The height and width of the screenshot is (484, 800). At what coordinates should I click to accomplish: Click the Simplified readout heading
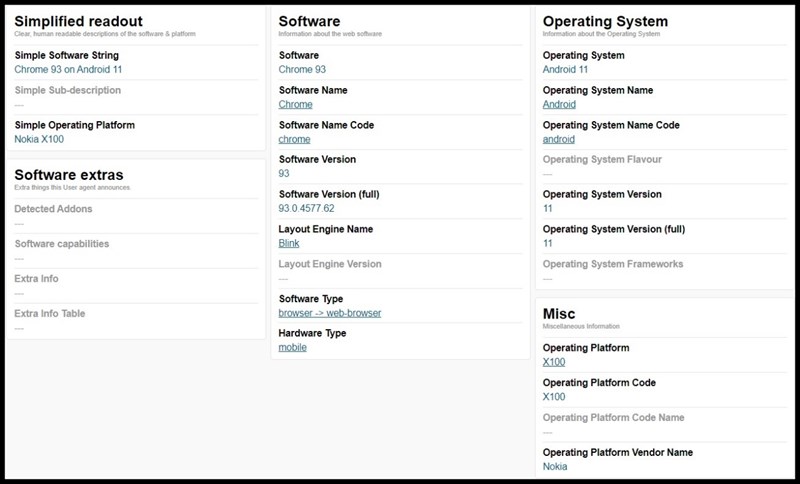click(x=79, y=21)
